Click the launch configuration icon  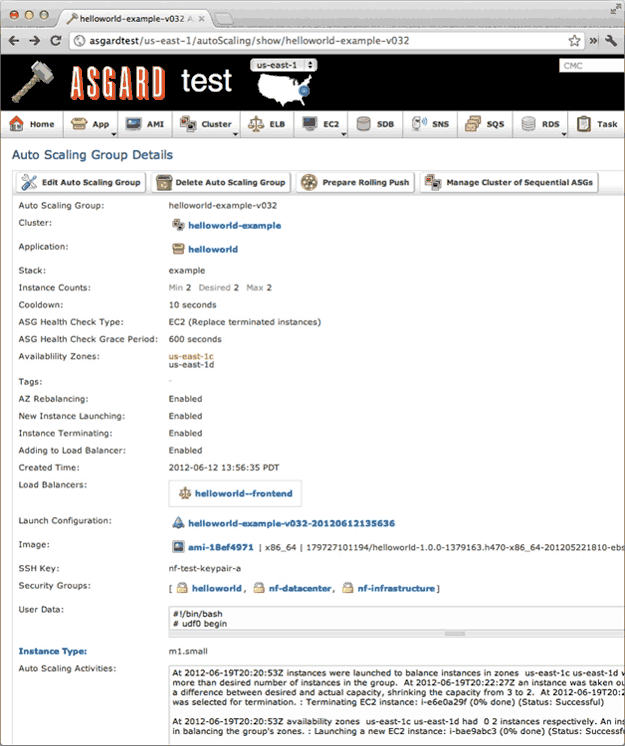coord(178,523)
